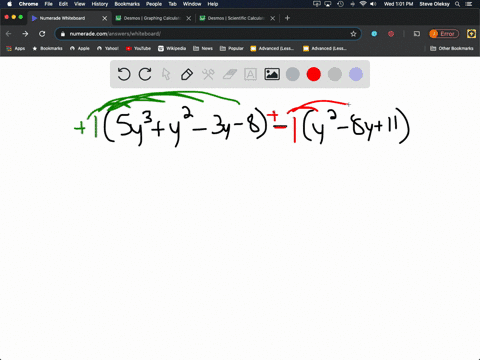Switch to Desmos Graphing Calculator tab
480x360 pixels.
coord(153,18)
